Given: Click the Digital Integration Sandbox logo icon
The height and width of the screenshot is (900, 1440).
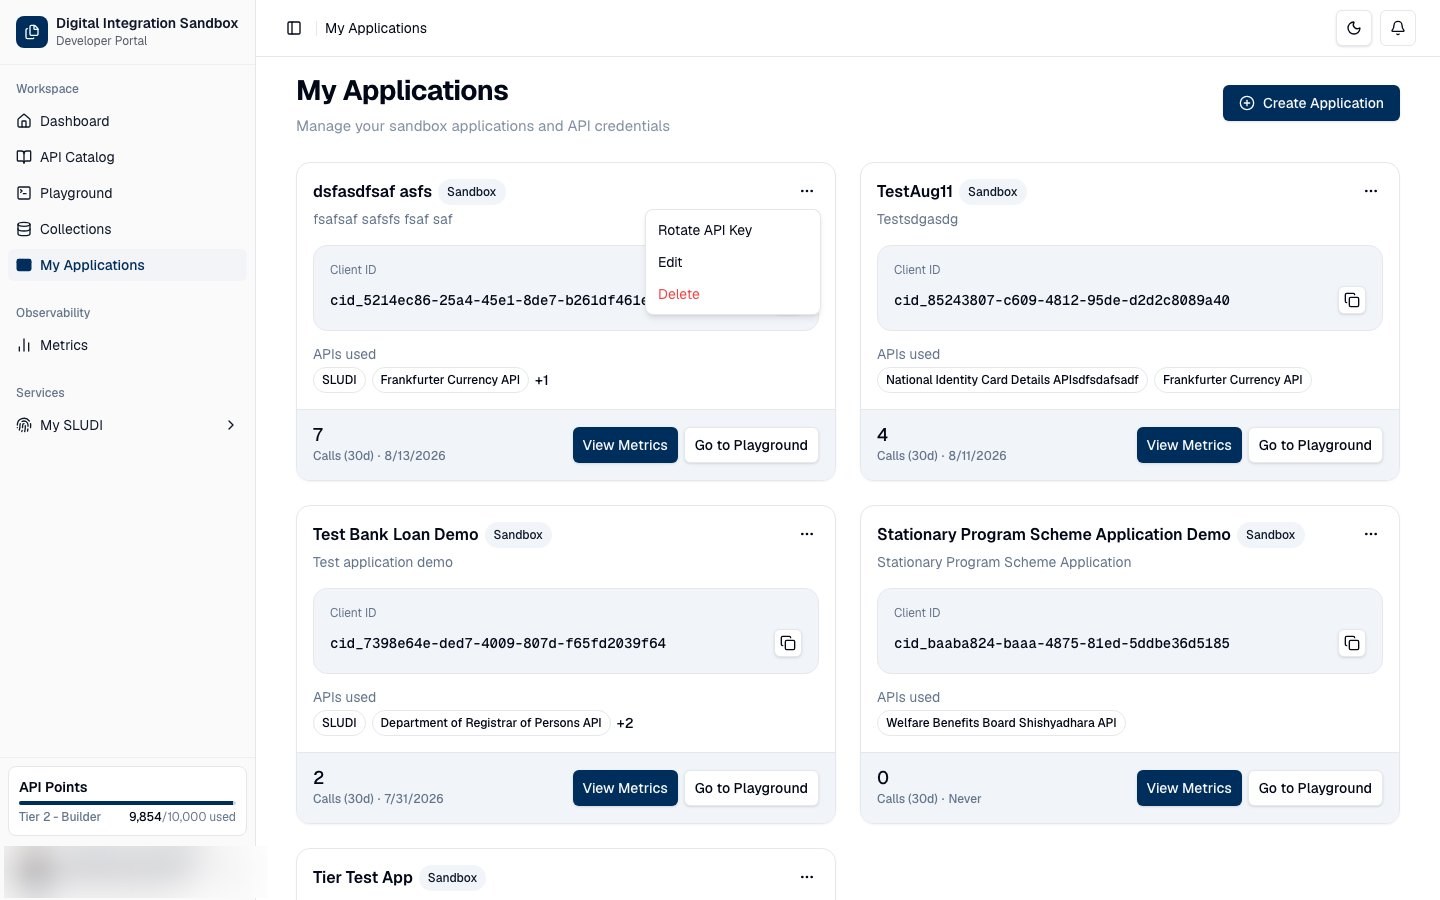Looking at the screenshot, I should click(32, 32).
